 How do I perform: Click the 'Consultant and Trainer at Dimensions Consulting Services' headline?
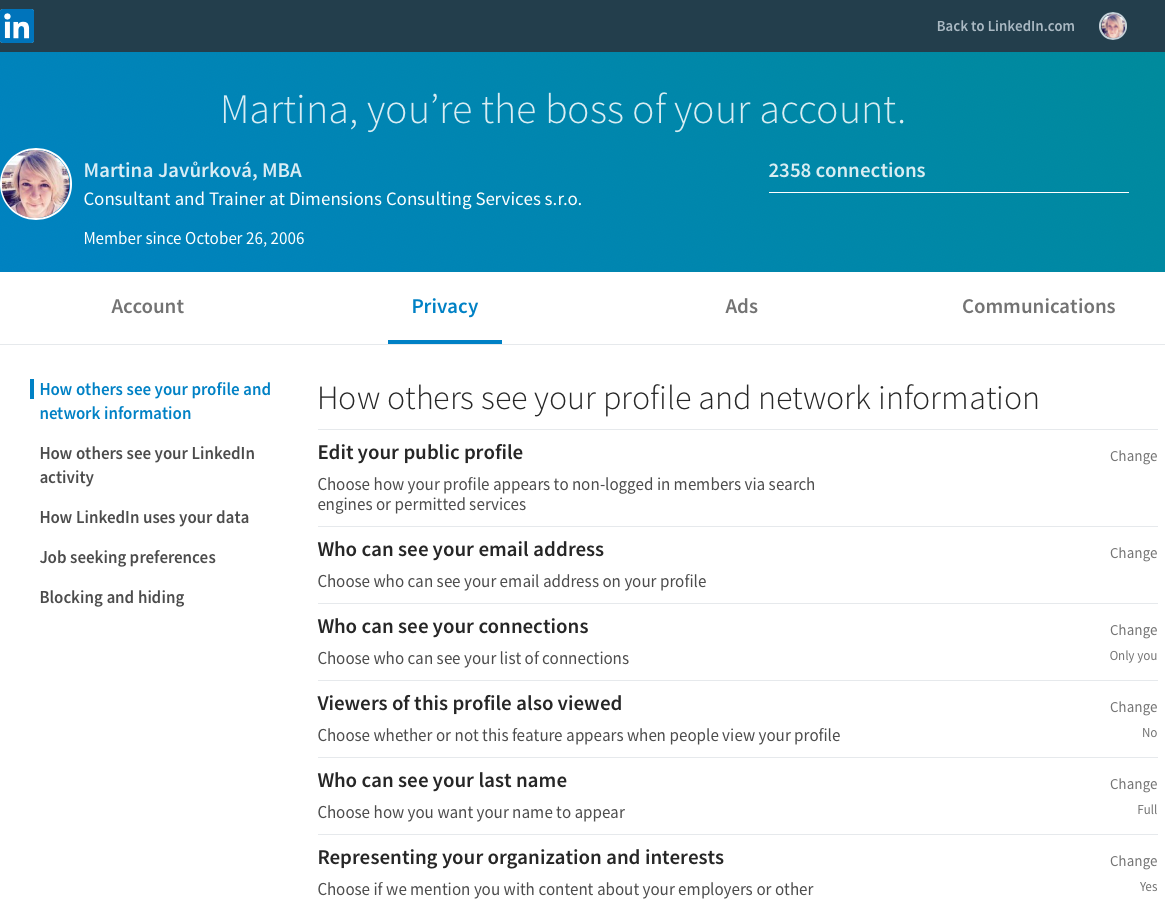pyautogui.click(x=332, y=199)
